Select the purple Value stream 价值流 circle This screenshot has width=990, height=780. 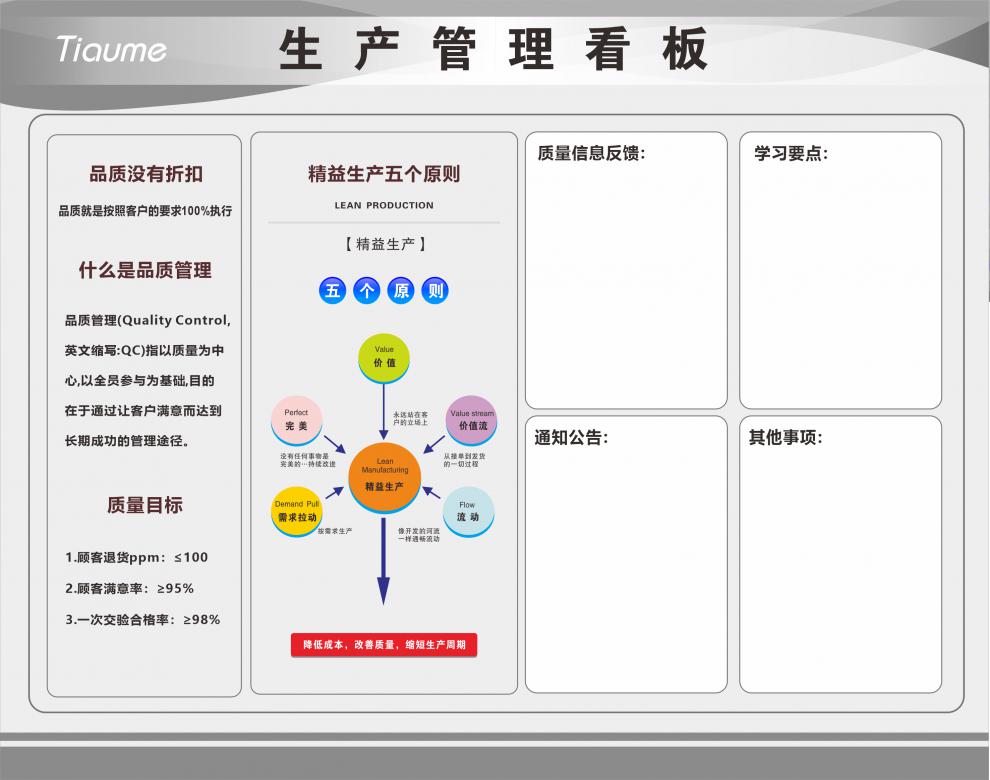point(472,419)
